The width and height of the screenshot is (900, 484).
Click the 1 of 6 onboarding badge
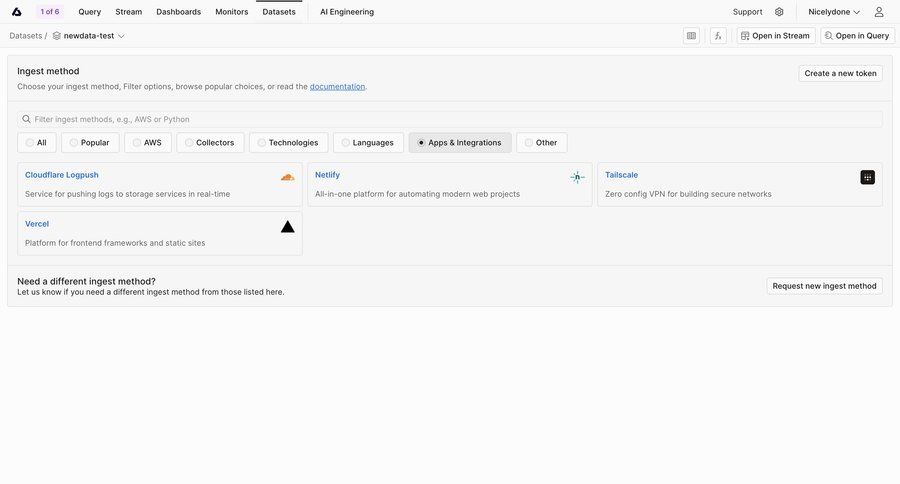[50, 11]
